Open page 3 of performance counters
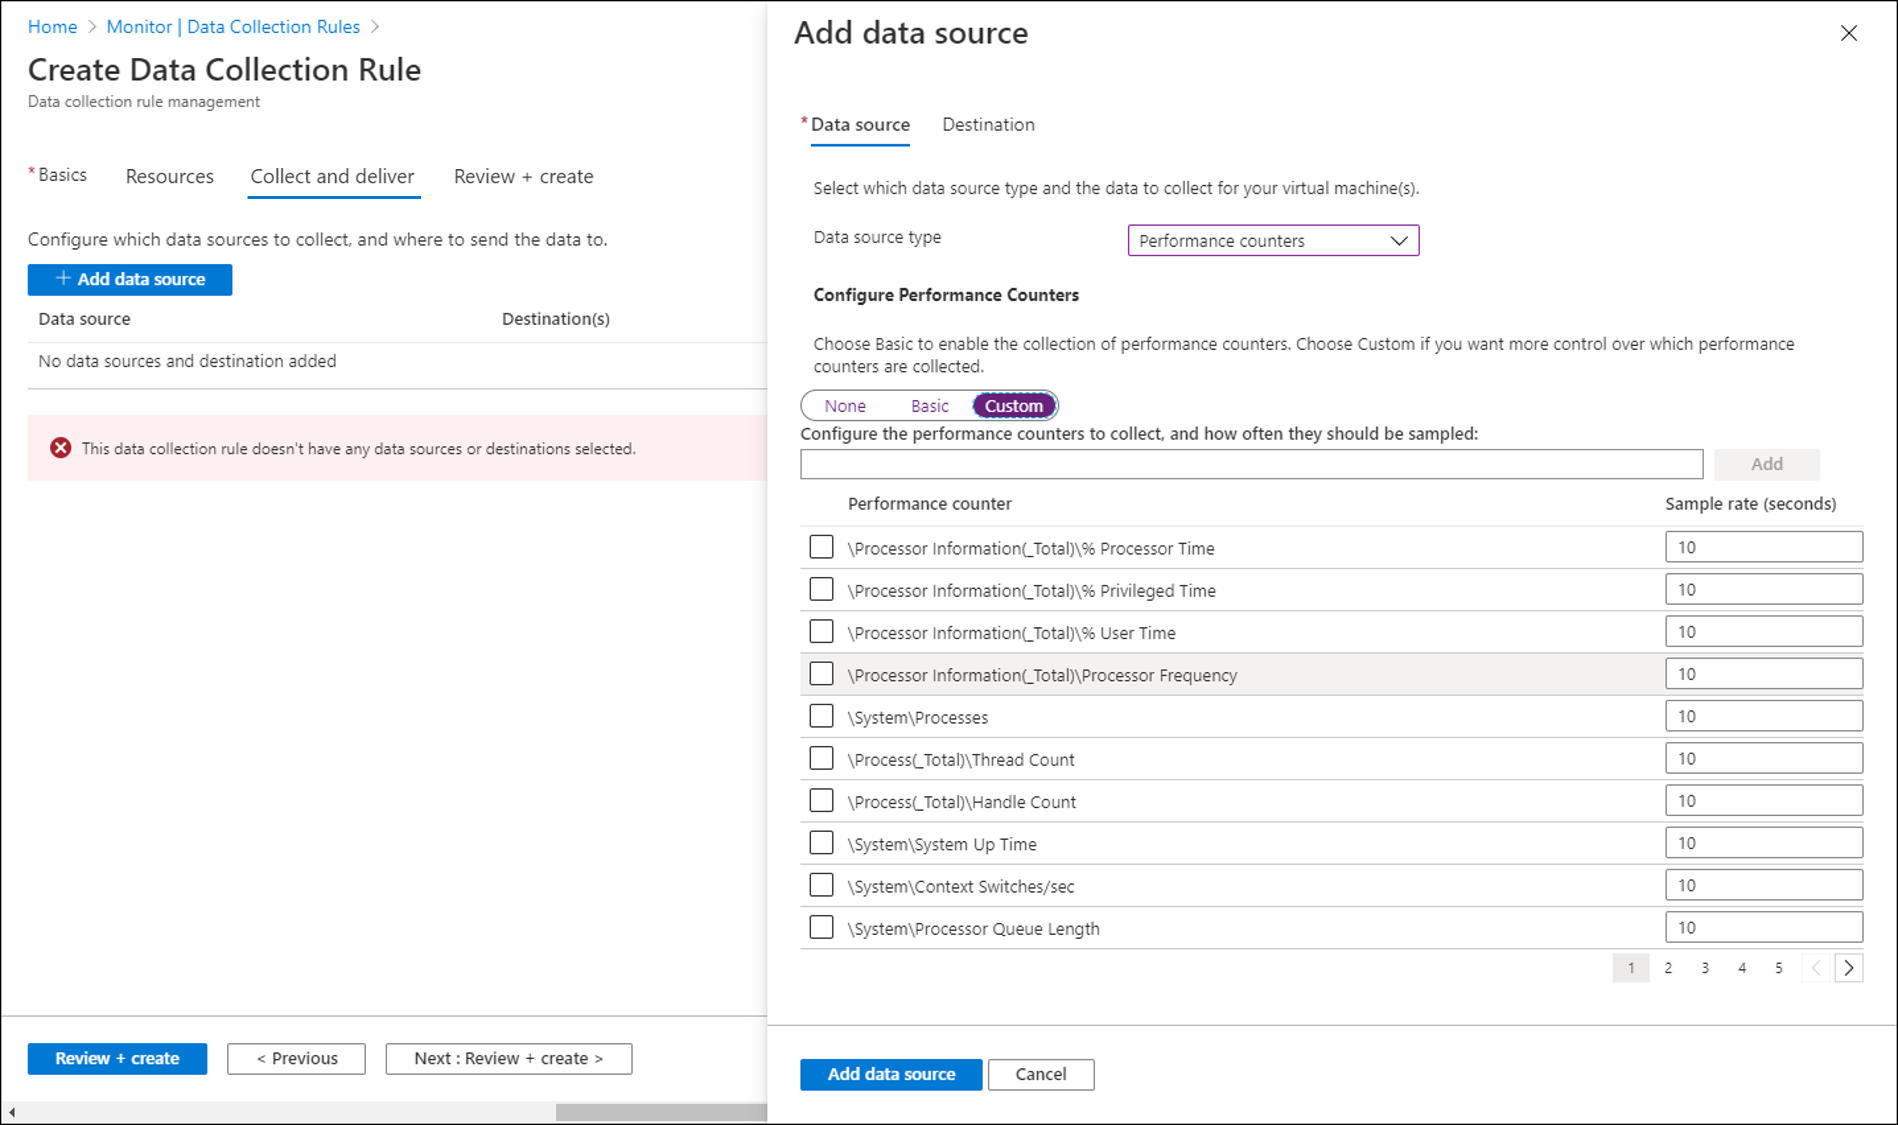The height and width of the screenshot is (1125, 1898). 1705,968
